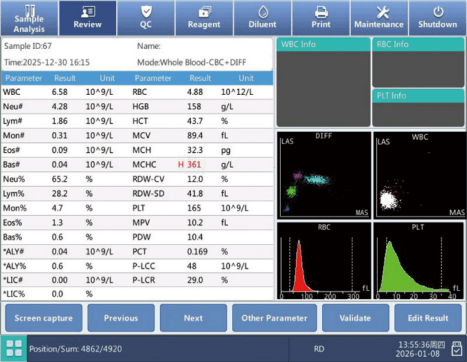Select the Neu# 4.28 result
This screenshot has width=467, height=362.
[x=60, y=107]
